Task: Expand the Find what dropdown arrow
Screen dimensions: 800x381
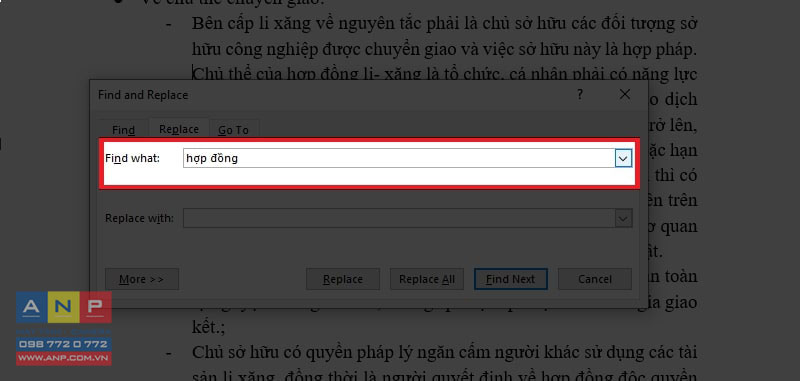Action: click(x=622, y=159)
